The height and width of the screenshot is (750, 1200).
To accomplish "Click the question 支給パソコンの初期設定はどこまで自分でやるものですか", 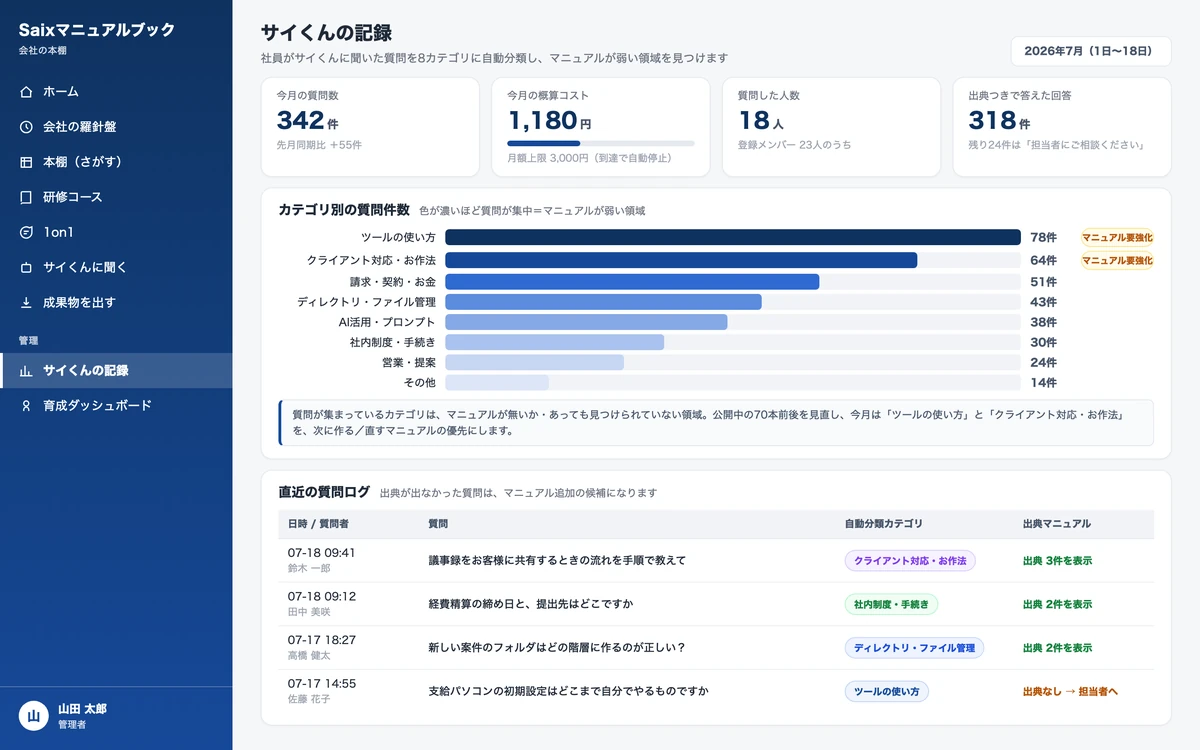I will (568, 692).
